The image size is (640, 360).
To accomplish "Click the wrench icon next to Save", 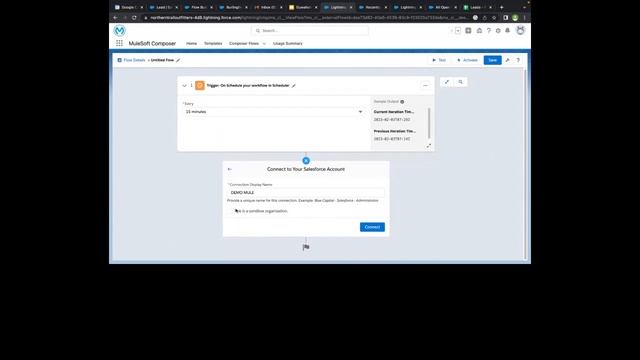I will [507, 60].
